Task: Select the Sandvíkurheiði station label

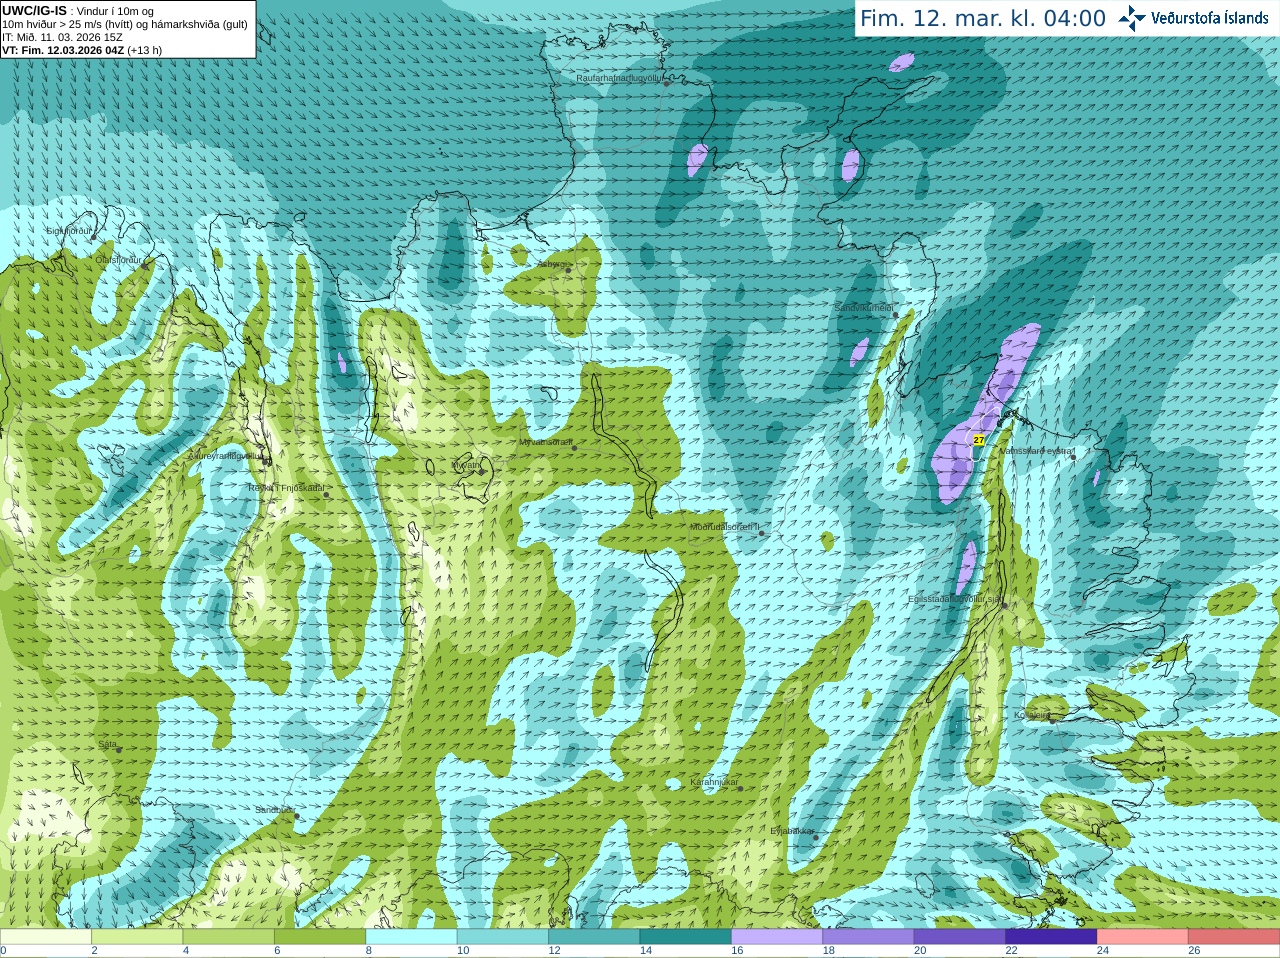Action: pos(863,308)
